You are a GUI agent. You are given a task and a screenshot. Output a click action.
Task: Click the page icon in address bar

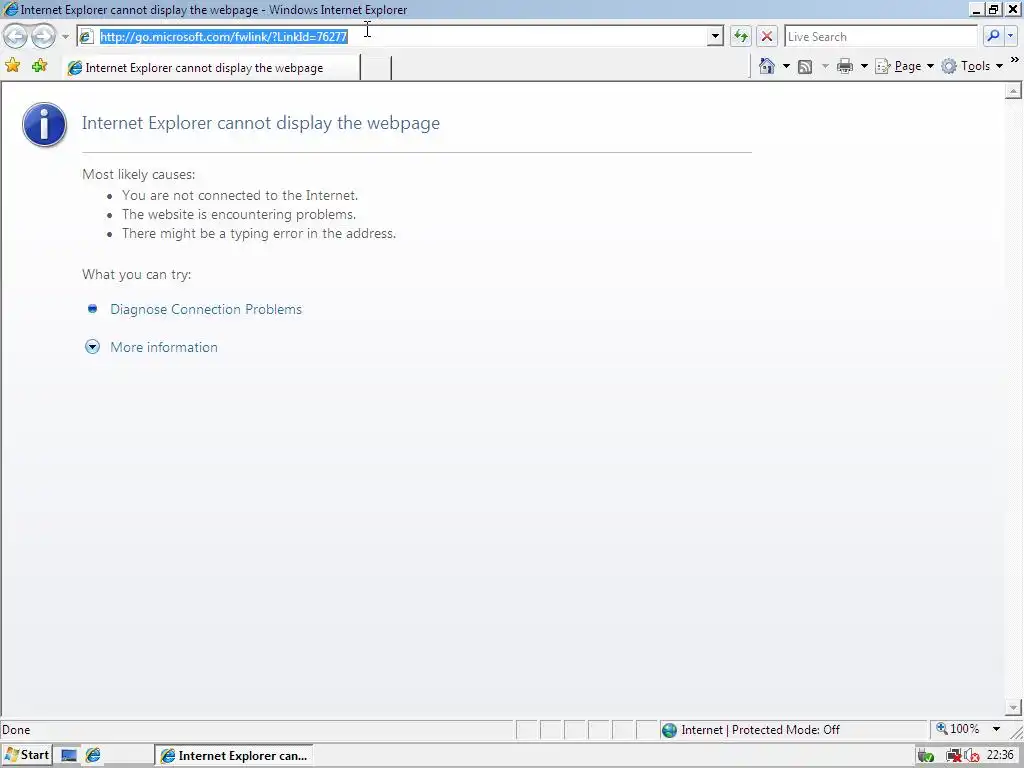coord(86,37)
